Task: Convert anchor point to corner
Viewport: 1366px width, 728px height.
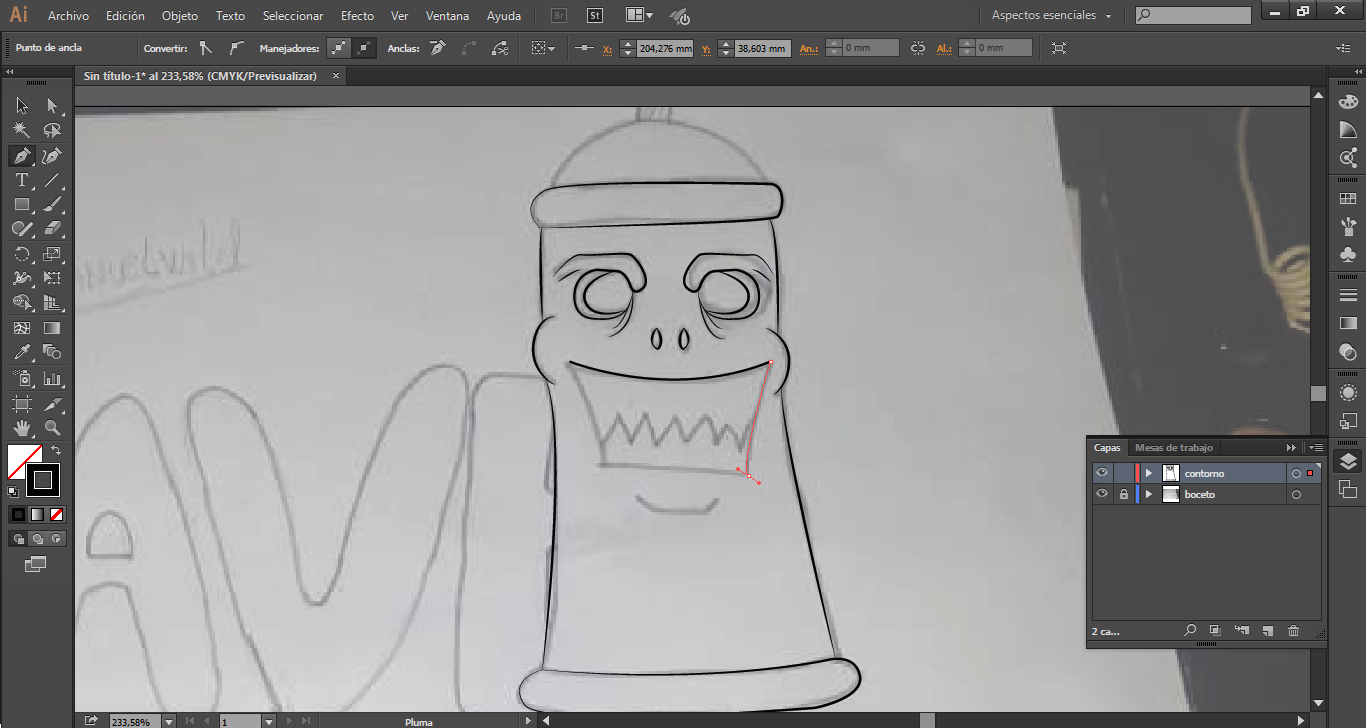Action: click(205, 48)
